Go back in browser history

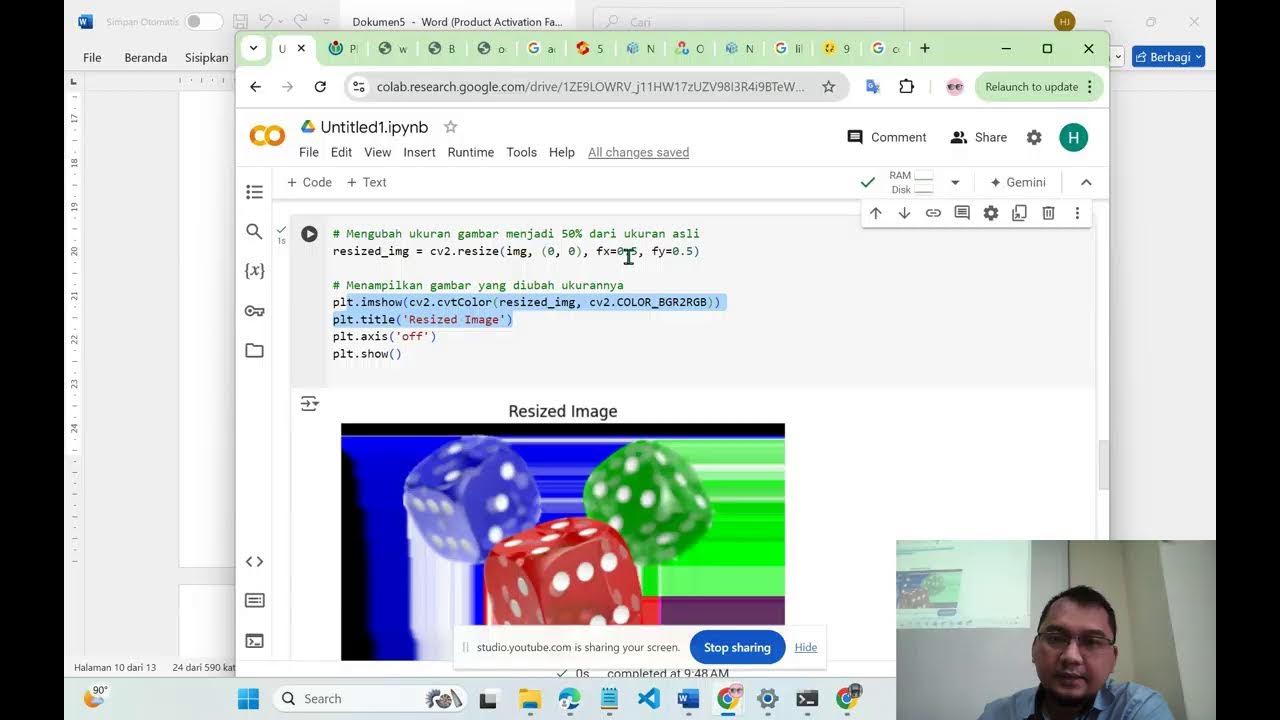[x=255, y=87]
